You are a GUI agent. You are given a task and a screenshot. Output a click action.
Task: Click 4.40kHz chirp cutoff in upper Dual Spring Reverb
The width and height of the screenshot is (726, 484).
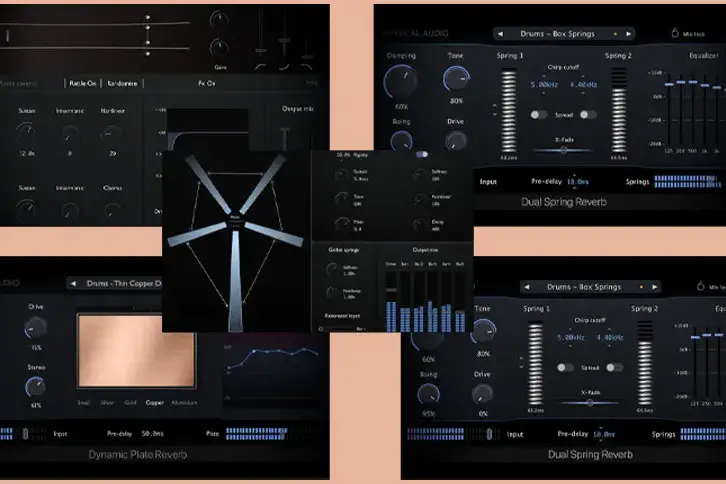point(583,85)
